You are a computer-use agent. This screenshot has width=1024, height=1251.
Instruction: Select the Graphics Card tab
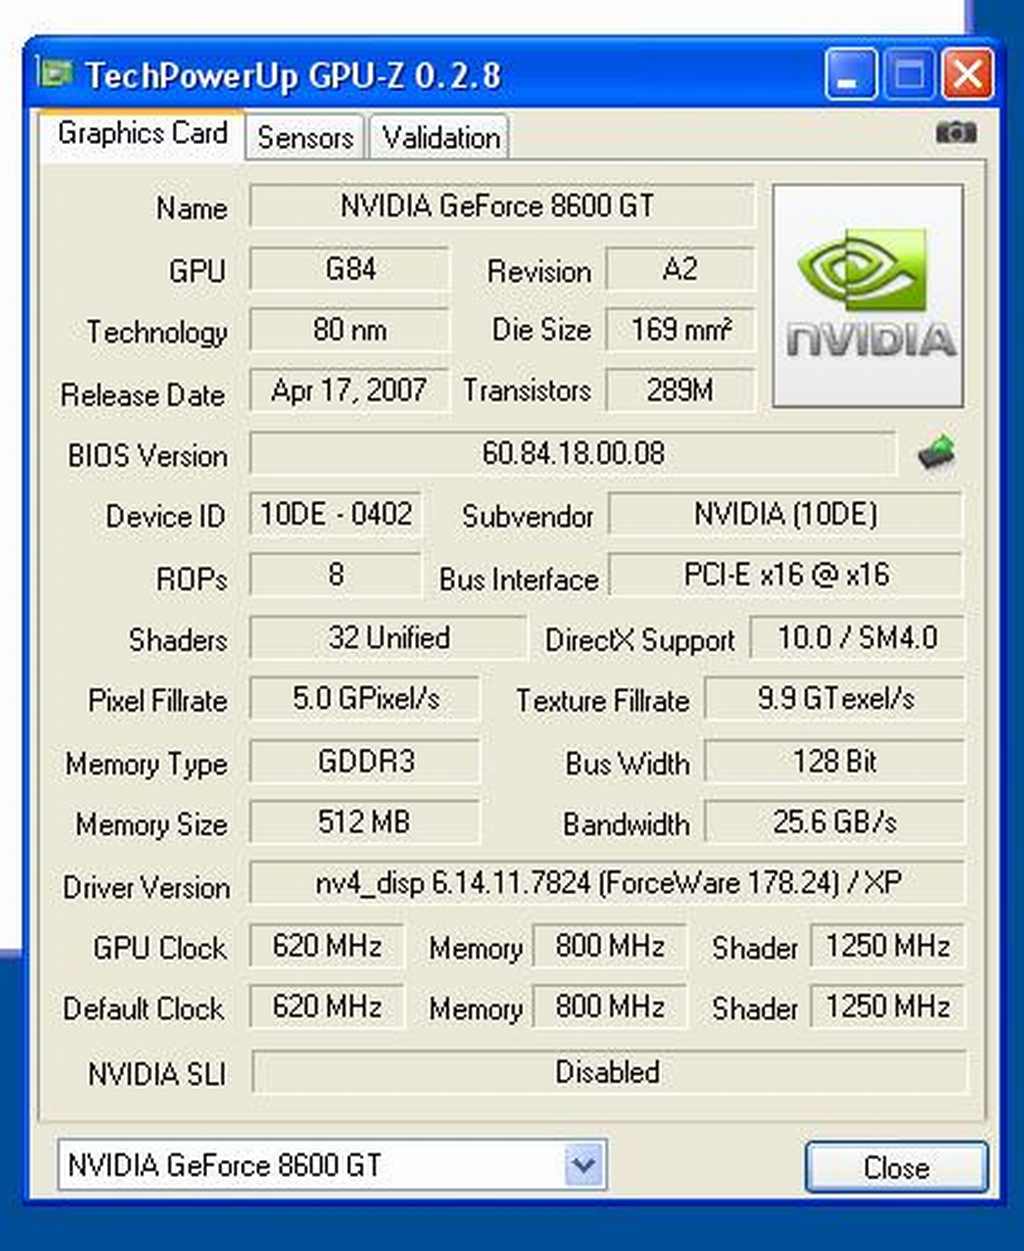(x=142, y=134)
